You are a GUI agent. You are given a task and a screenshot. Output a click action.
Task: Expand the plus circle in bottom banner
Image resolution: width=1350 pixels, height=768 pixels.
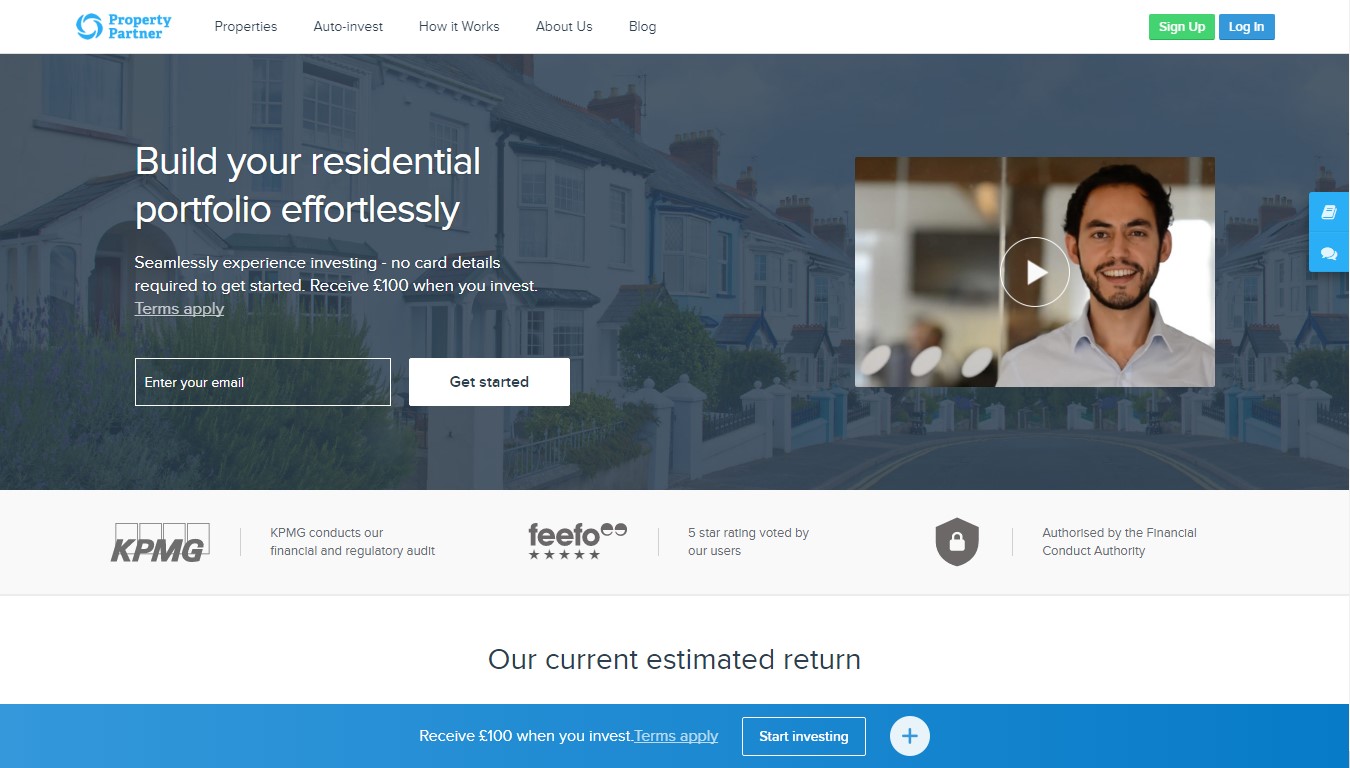(x=910, y=736)
